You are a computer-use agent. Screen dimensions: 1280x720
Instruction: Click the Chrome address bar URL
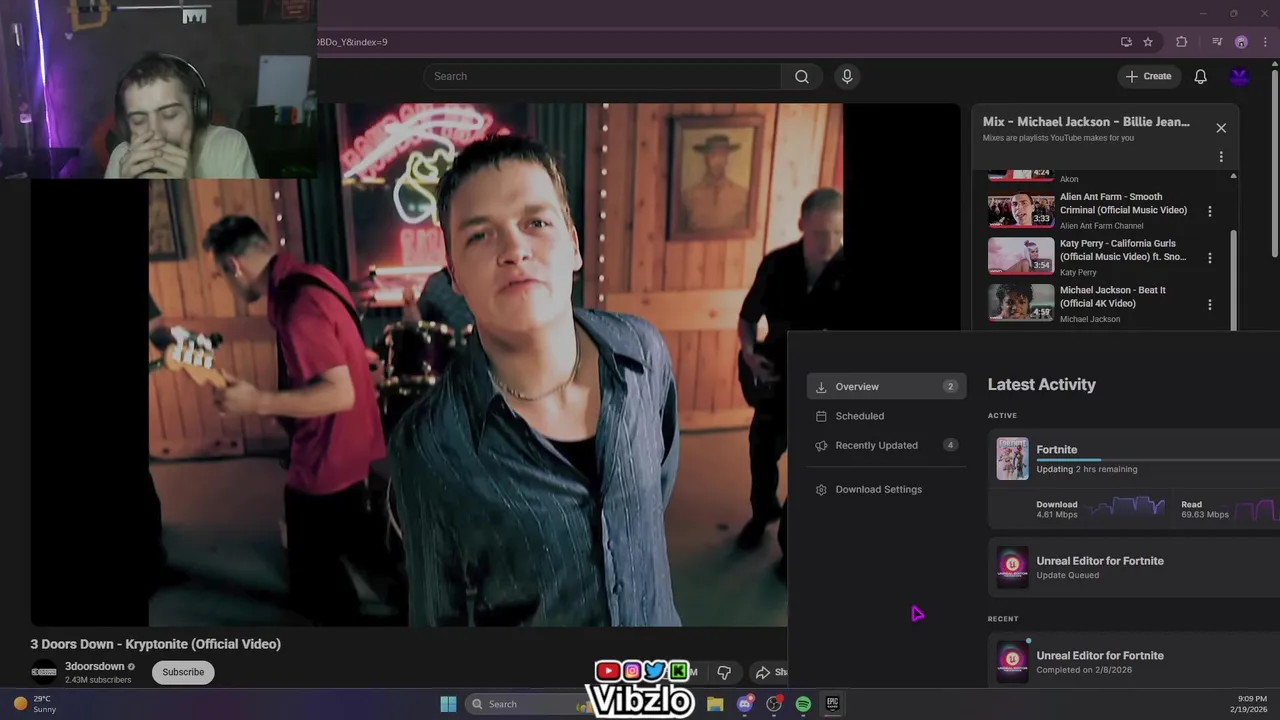tap(352, 42)
